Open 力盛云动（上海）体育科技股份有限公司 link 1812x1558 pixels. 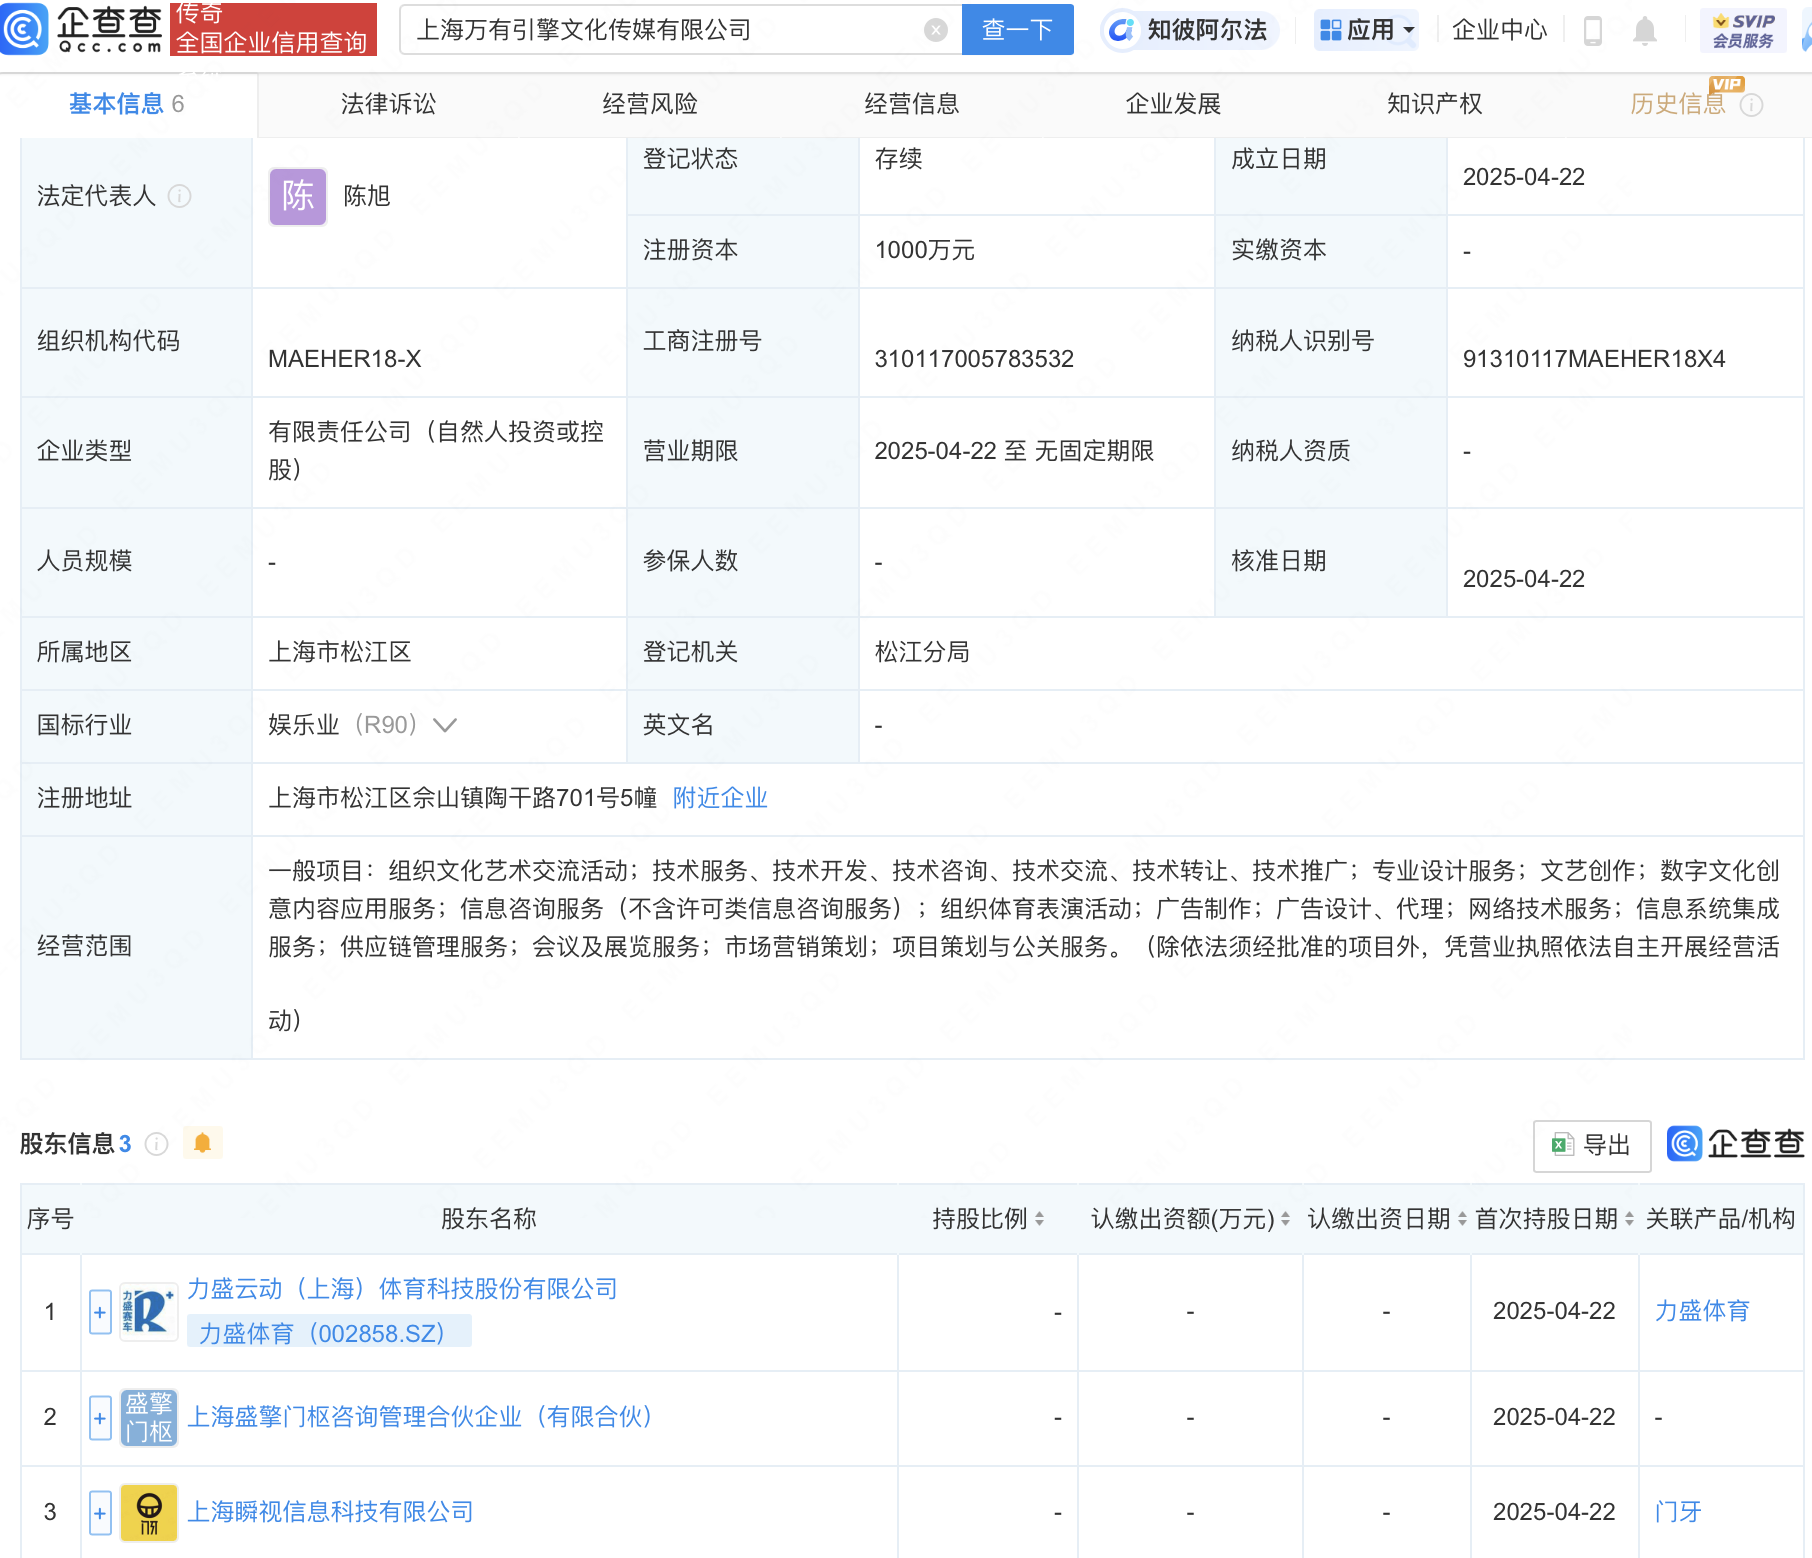(x=402, y=1289)
